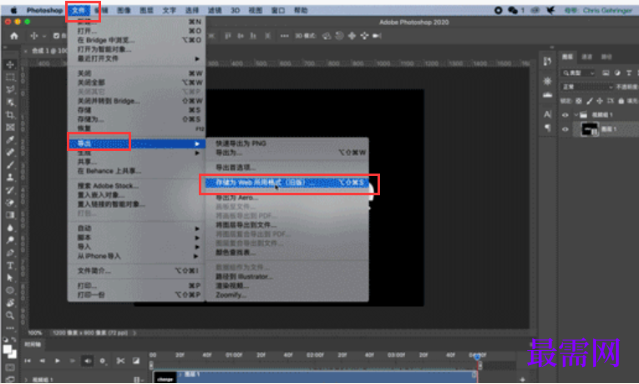Toggle auto-select checkbox in options bar

pyautogui.click(x=57, y=36)
